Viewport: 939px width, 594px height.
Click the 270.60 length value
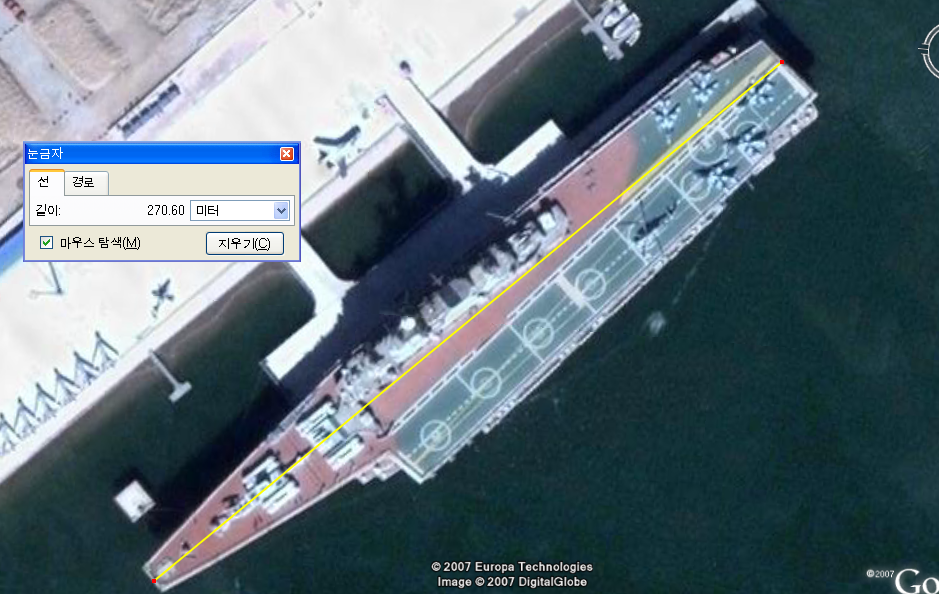165,210
